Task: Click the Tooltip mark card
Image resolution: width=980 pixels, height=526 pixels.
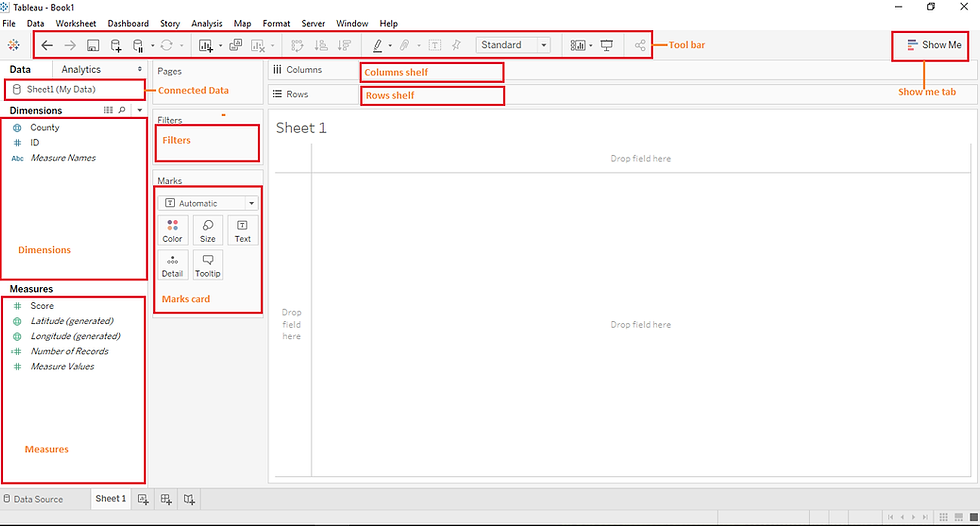Action: point(208,265)
